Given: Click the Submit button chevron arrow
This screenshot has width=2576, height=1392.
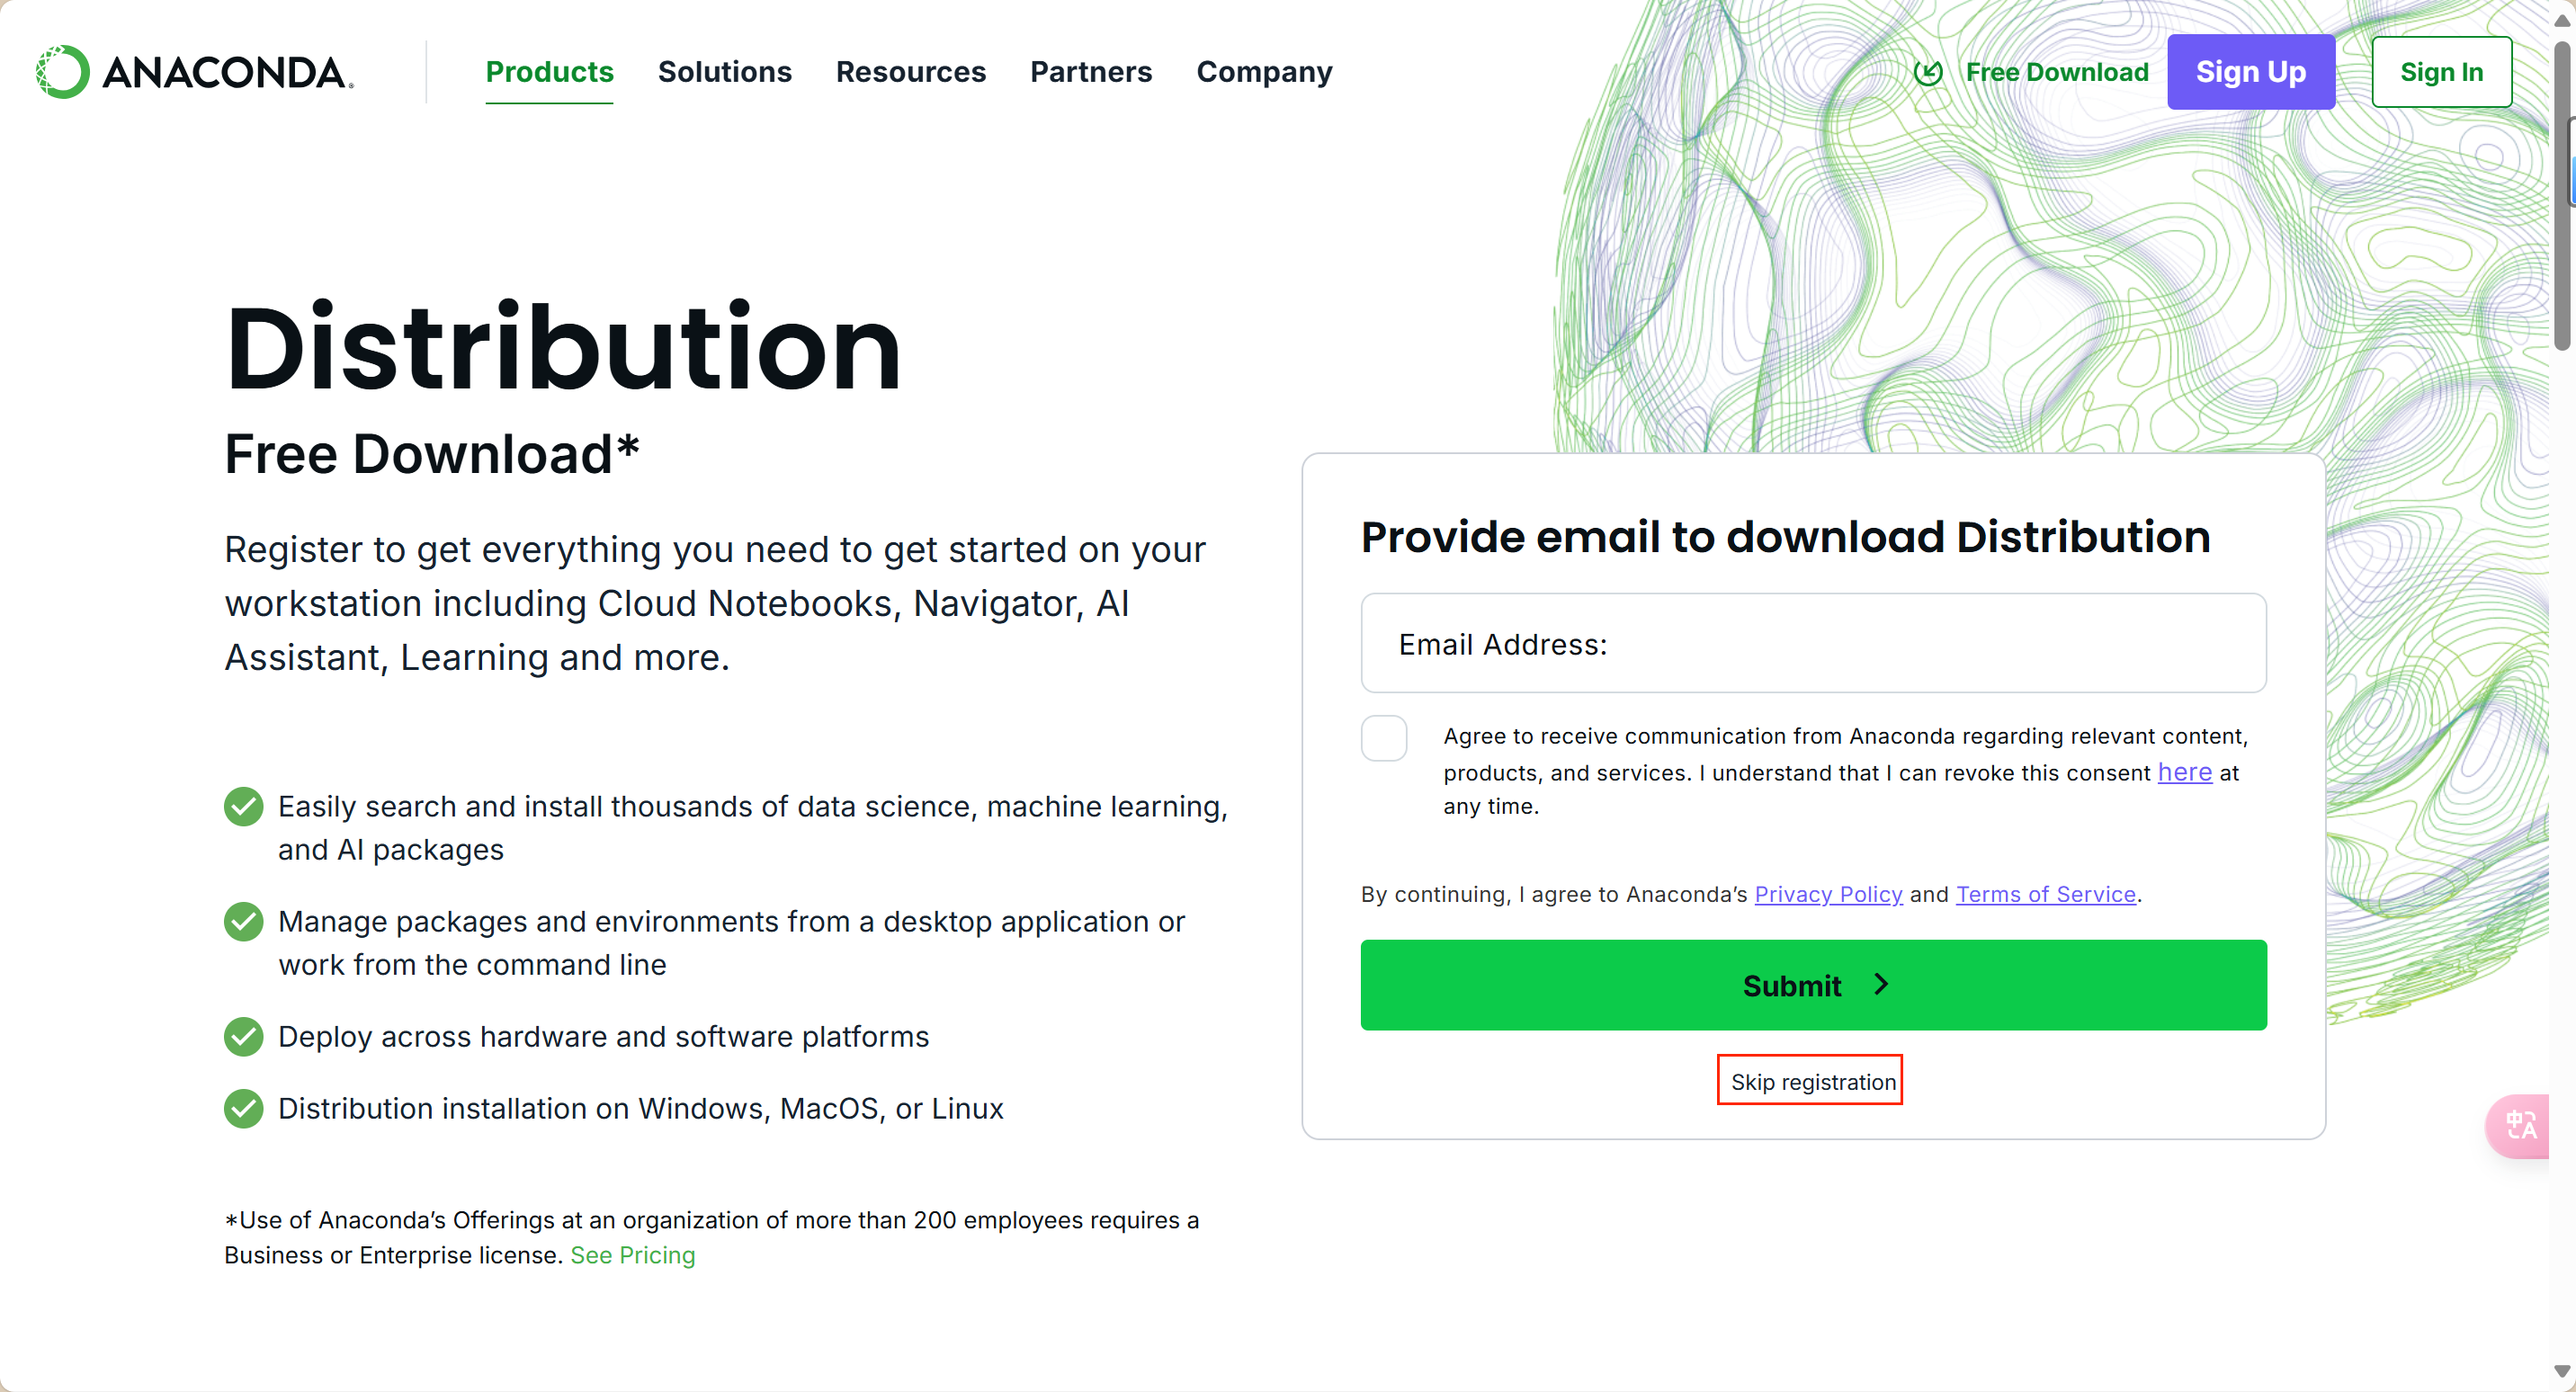Looking at the screenshot, I should click(1881, 985).
